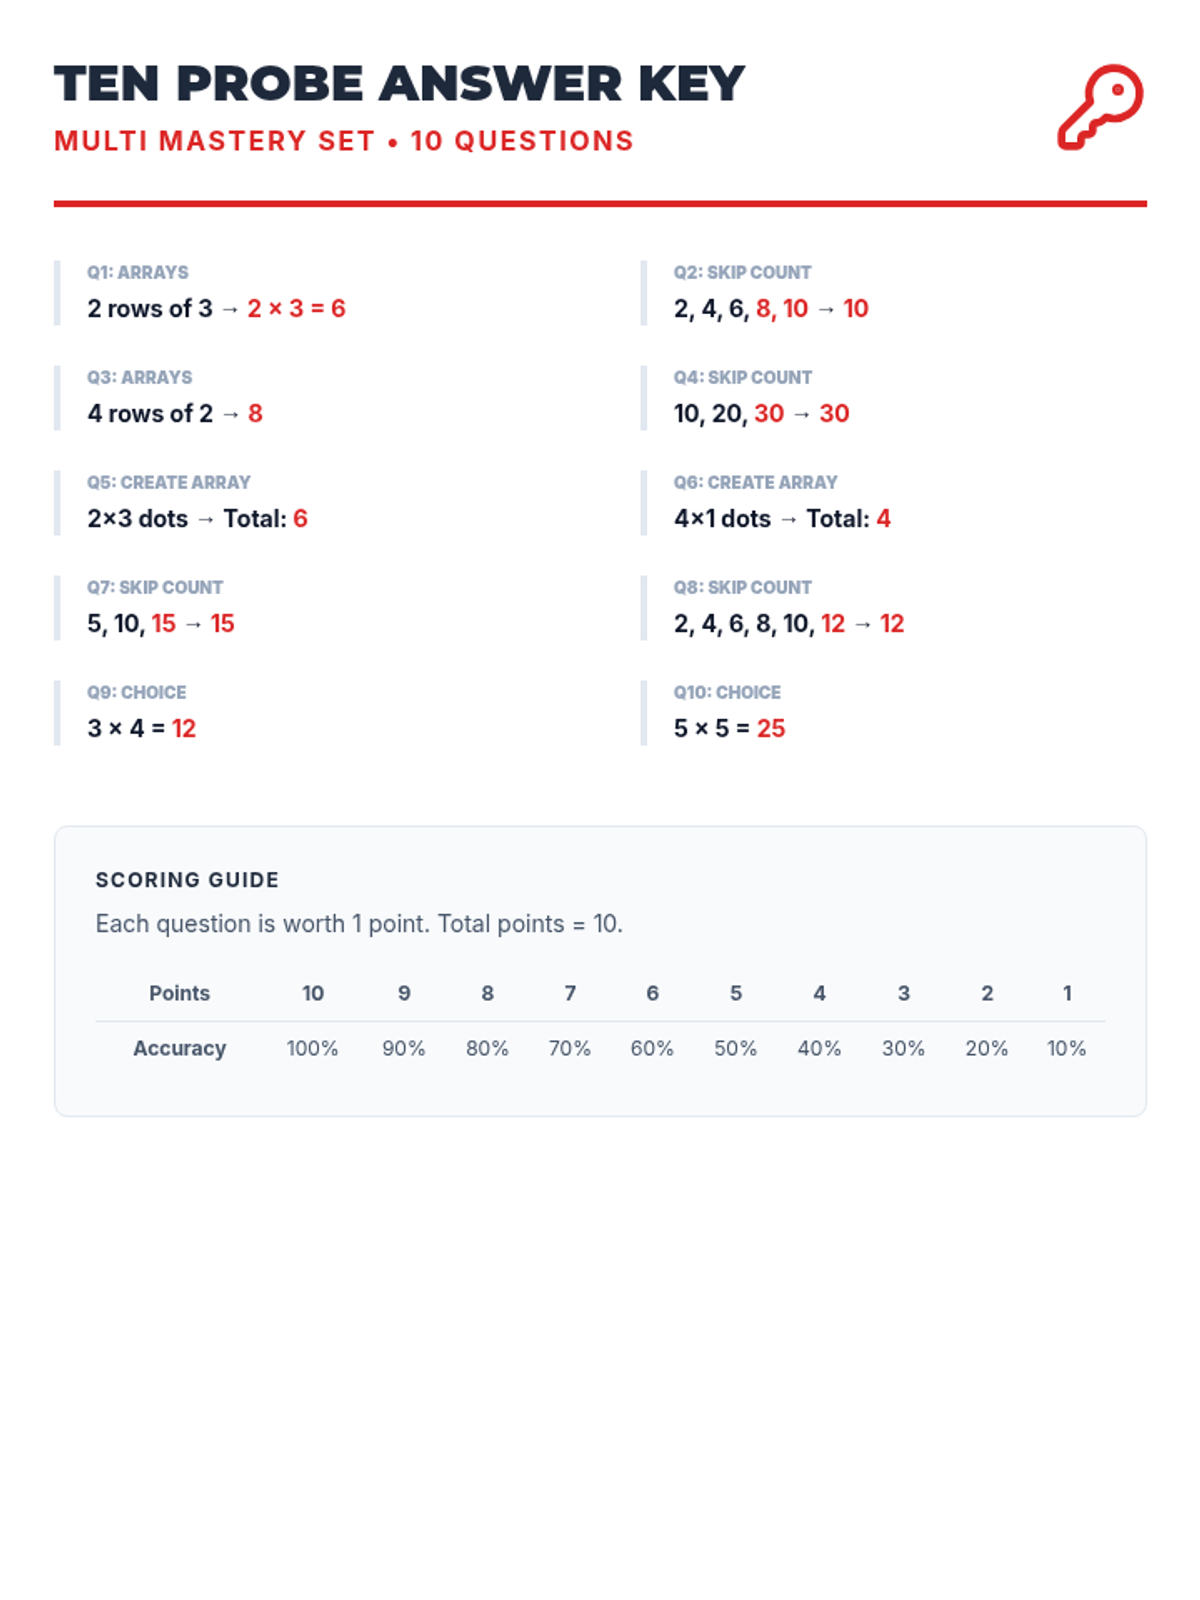Click the answer 2 × 3 = 6

coord(296,309)
